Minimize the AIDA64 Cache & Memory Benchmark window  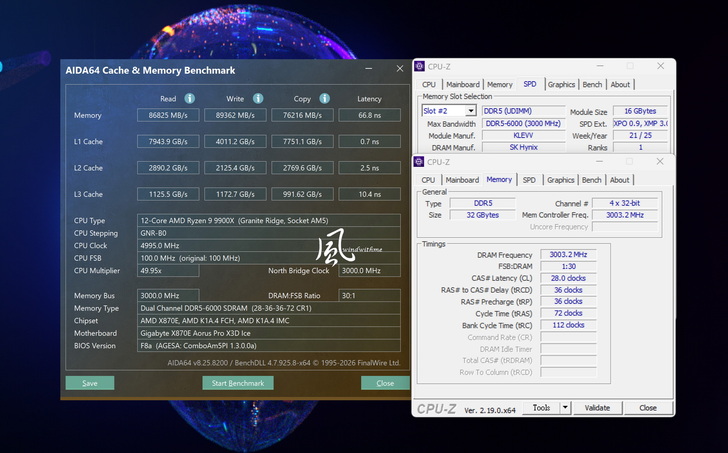[369, 70]
